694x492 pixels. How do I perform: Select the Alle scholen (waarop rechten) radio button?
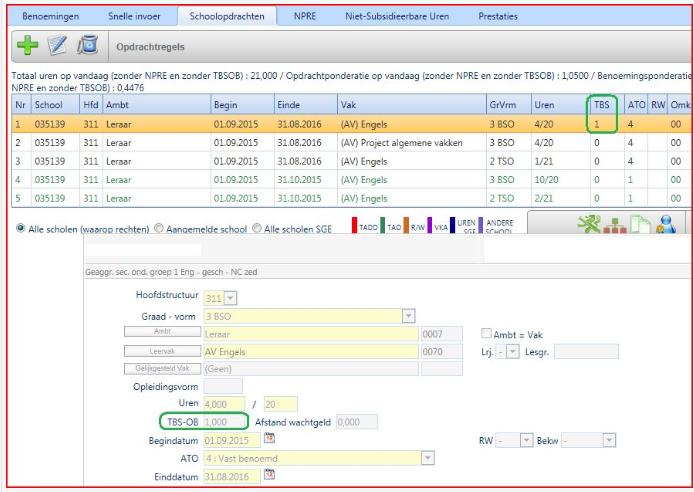point(20,228)
